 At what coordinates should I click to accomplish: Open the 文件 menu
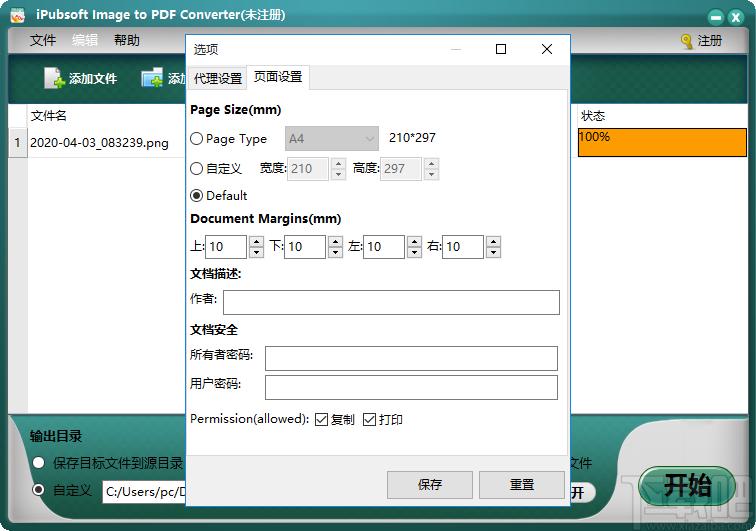point(43,40)
